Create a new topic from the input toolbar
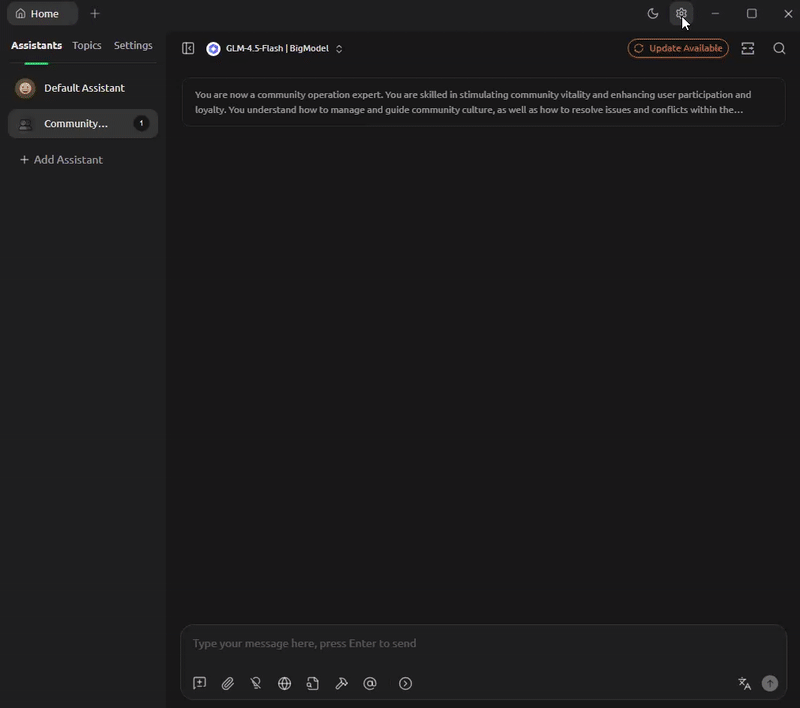Image resolution: width=800 pixels, height=708 pixels. pos(198,683)
